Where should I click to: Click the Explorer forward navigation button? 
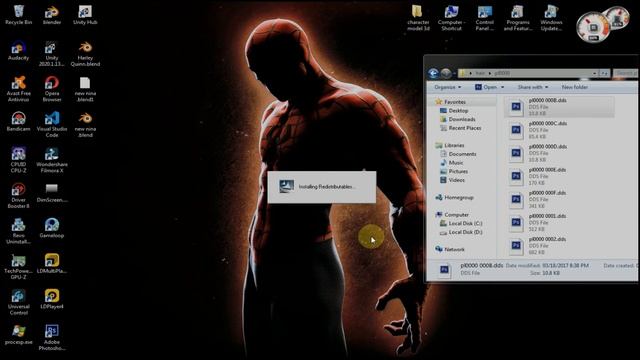coord(446,73)
